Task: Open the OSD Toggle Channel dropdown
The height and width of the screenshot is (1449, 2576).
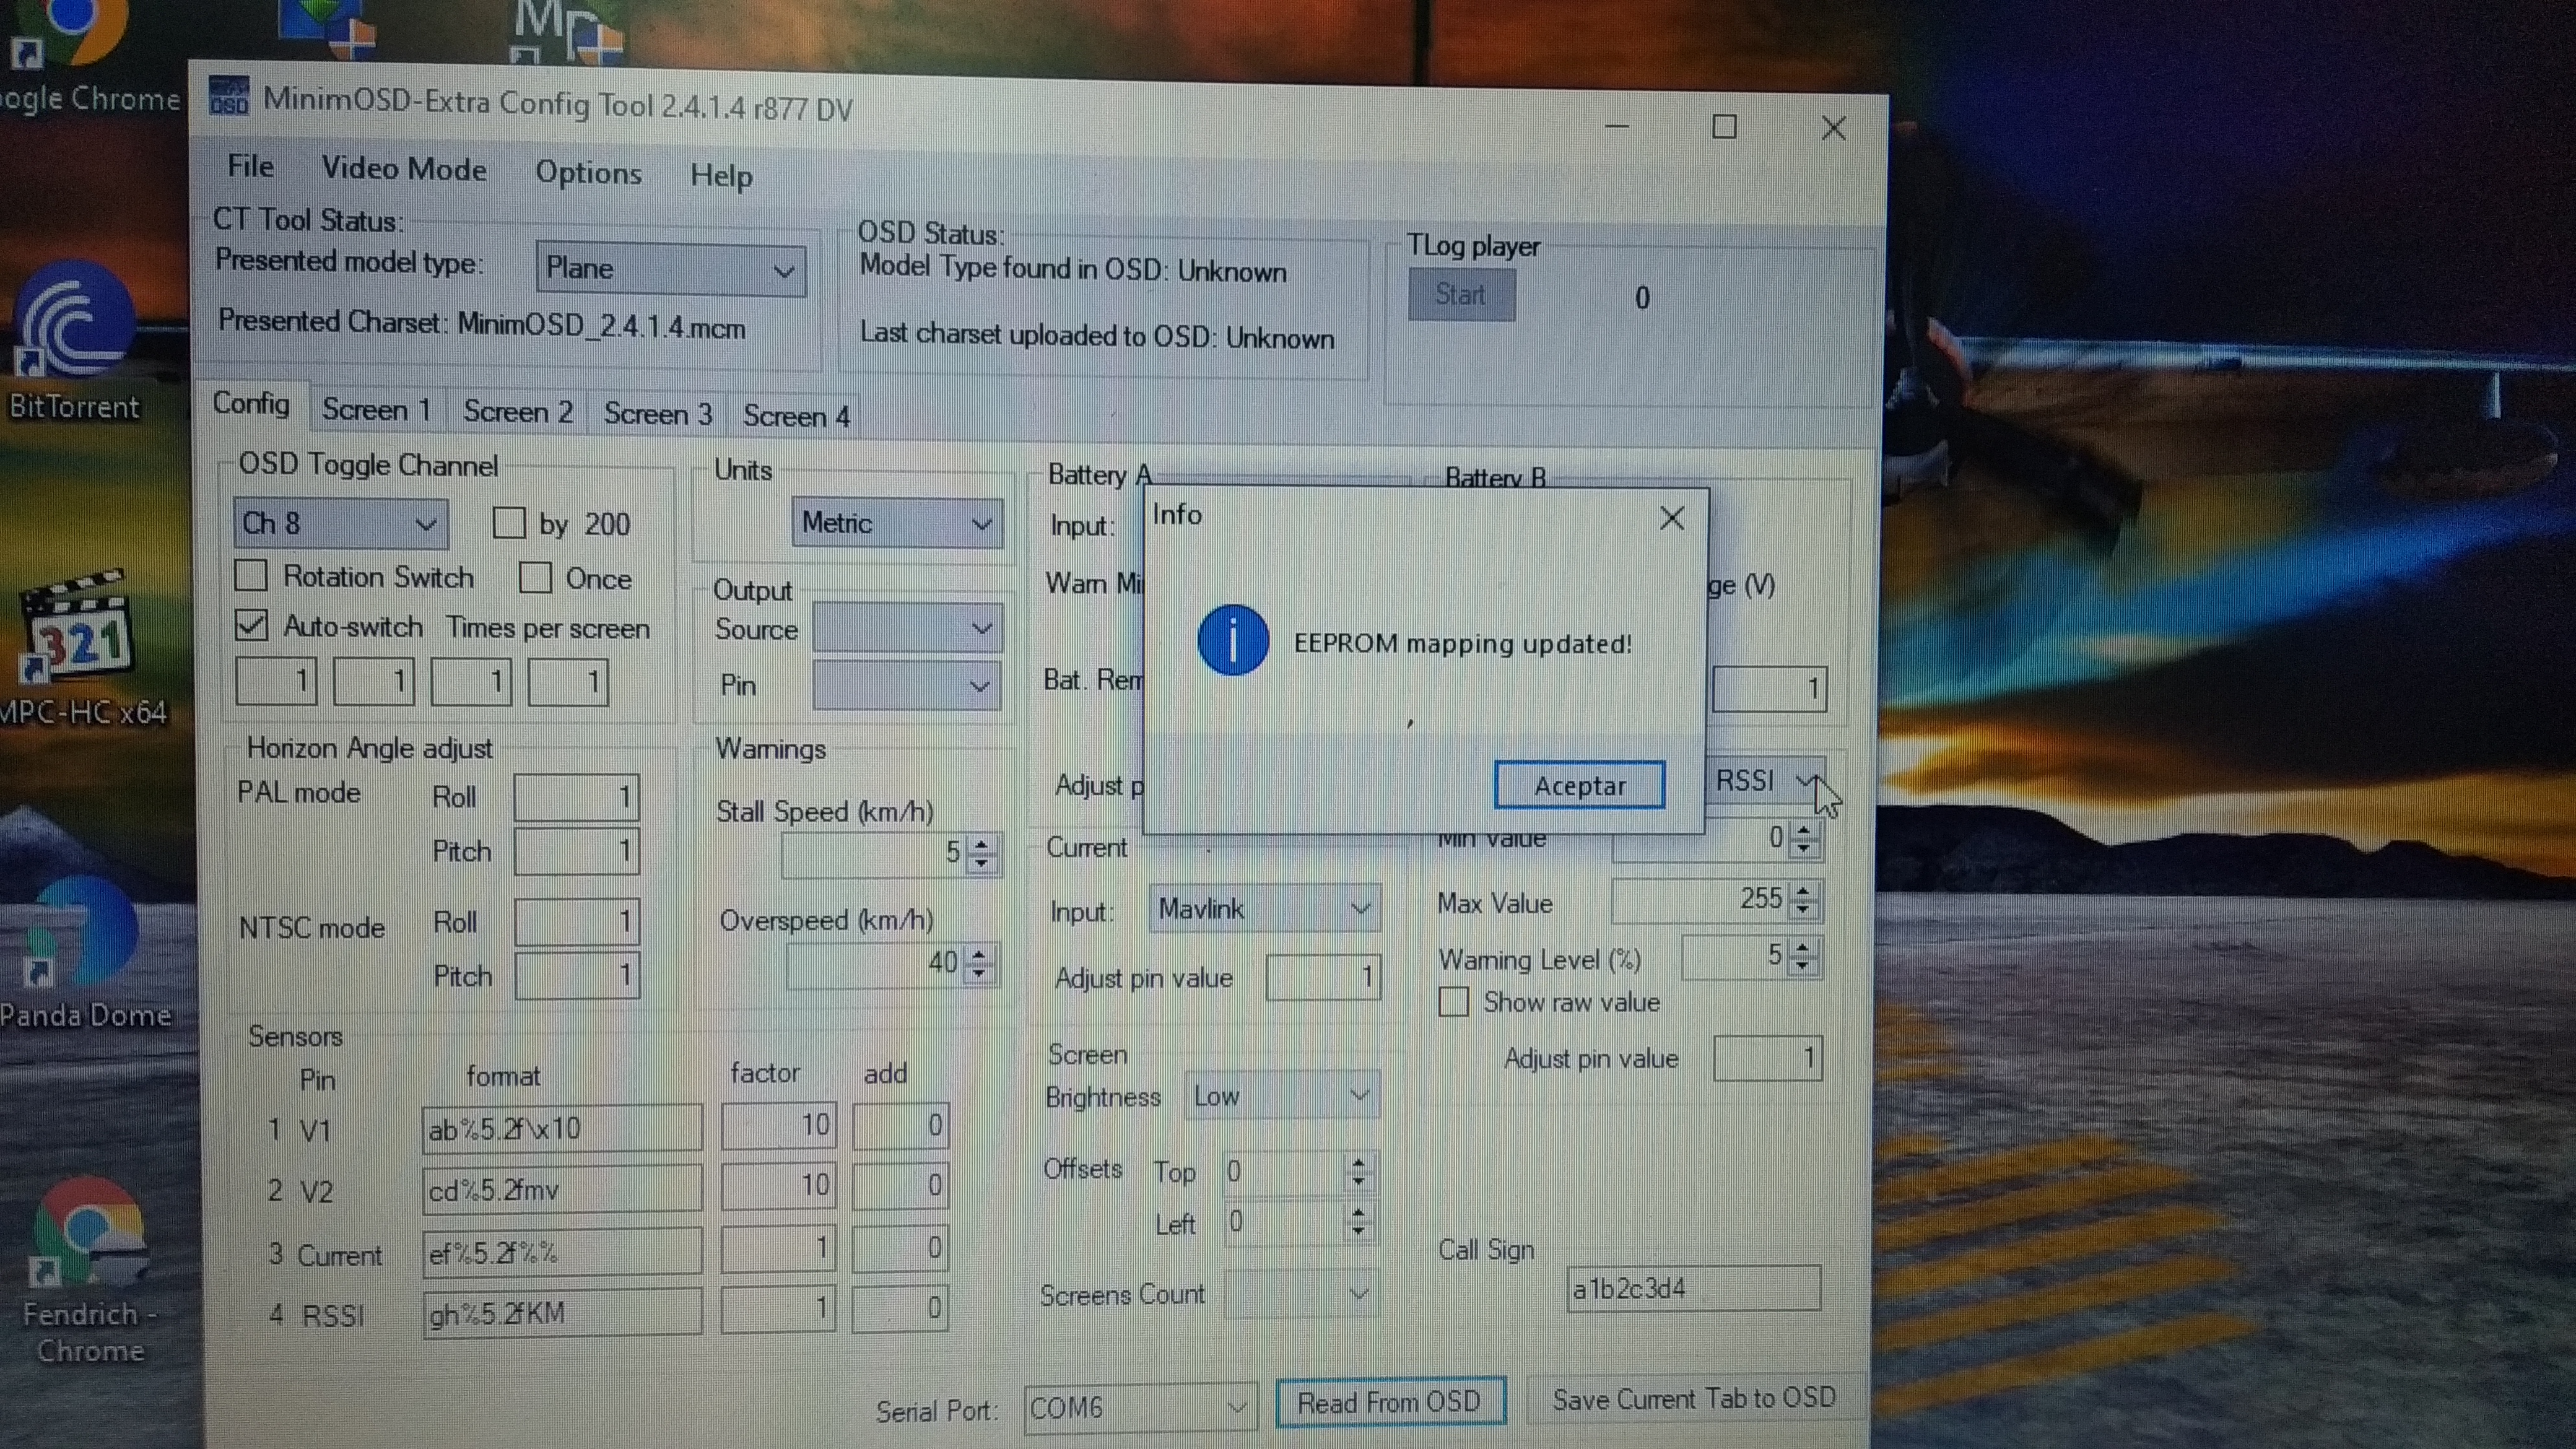Action: 340,523
